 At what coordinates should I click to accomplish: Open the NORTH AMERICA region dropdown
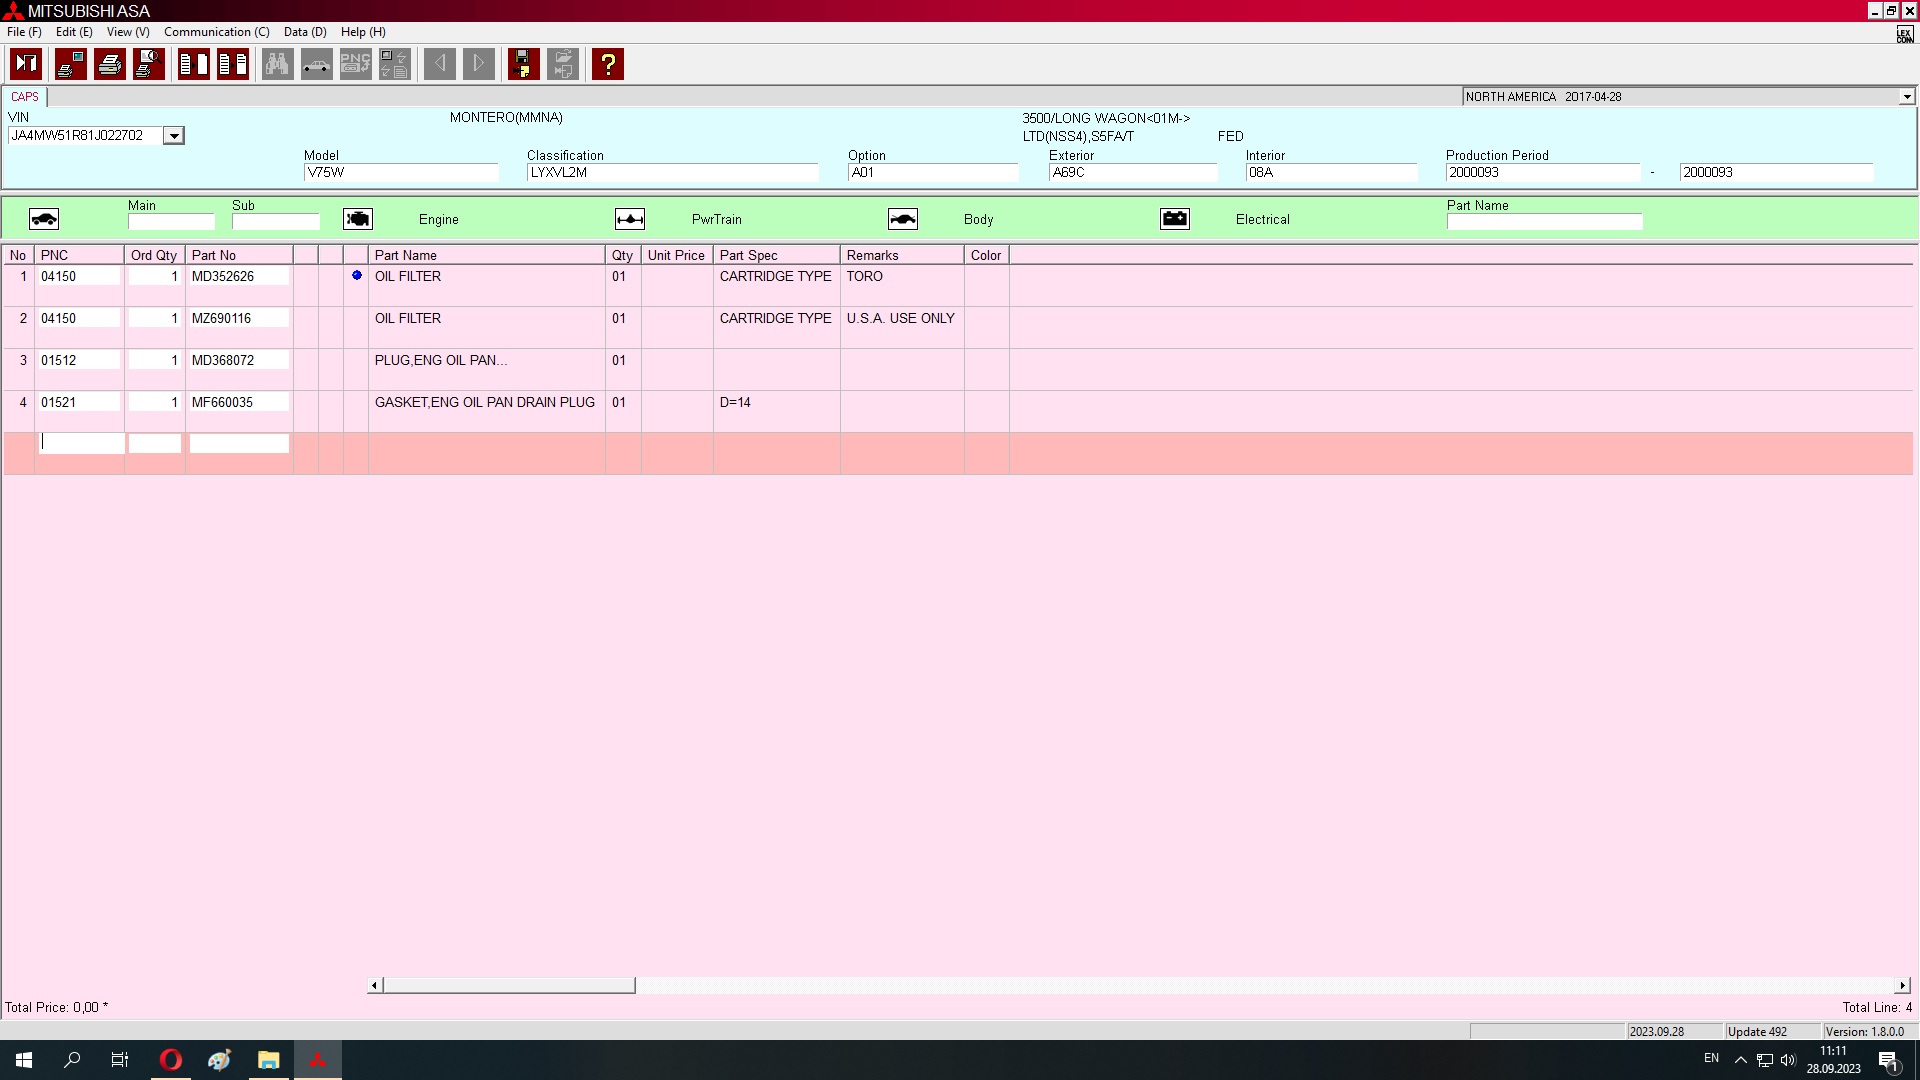click(x=1906, y=97)
